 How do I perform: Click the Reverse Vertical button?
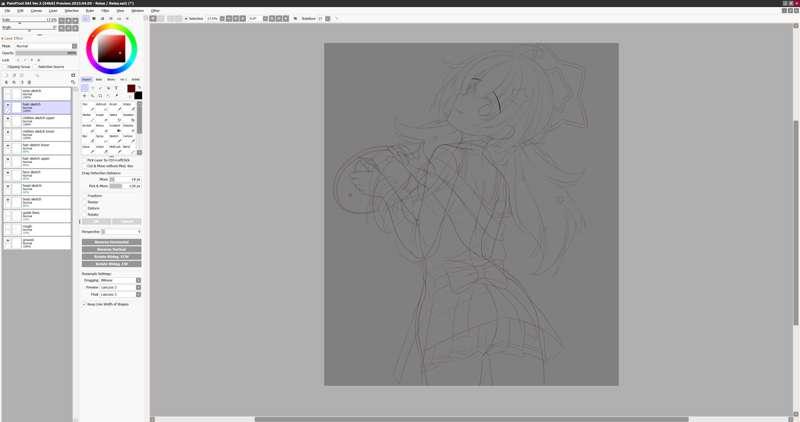[x=112, y=249]
